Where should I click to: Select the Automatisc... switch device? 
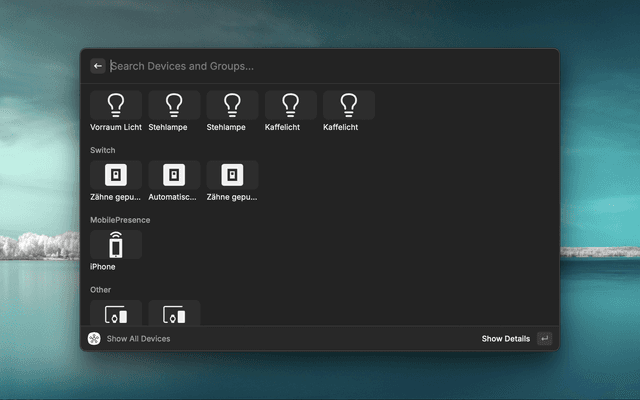174,176
